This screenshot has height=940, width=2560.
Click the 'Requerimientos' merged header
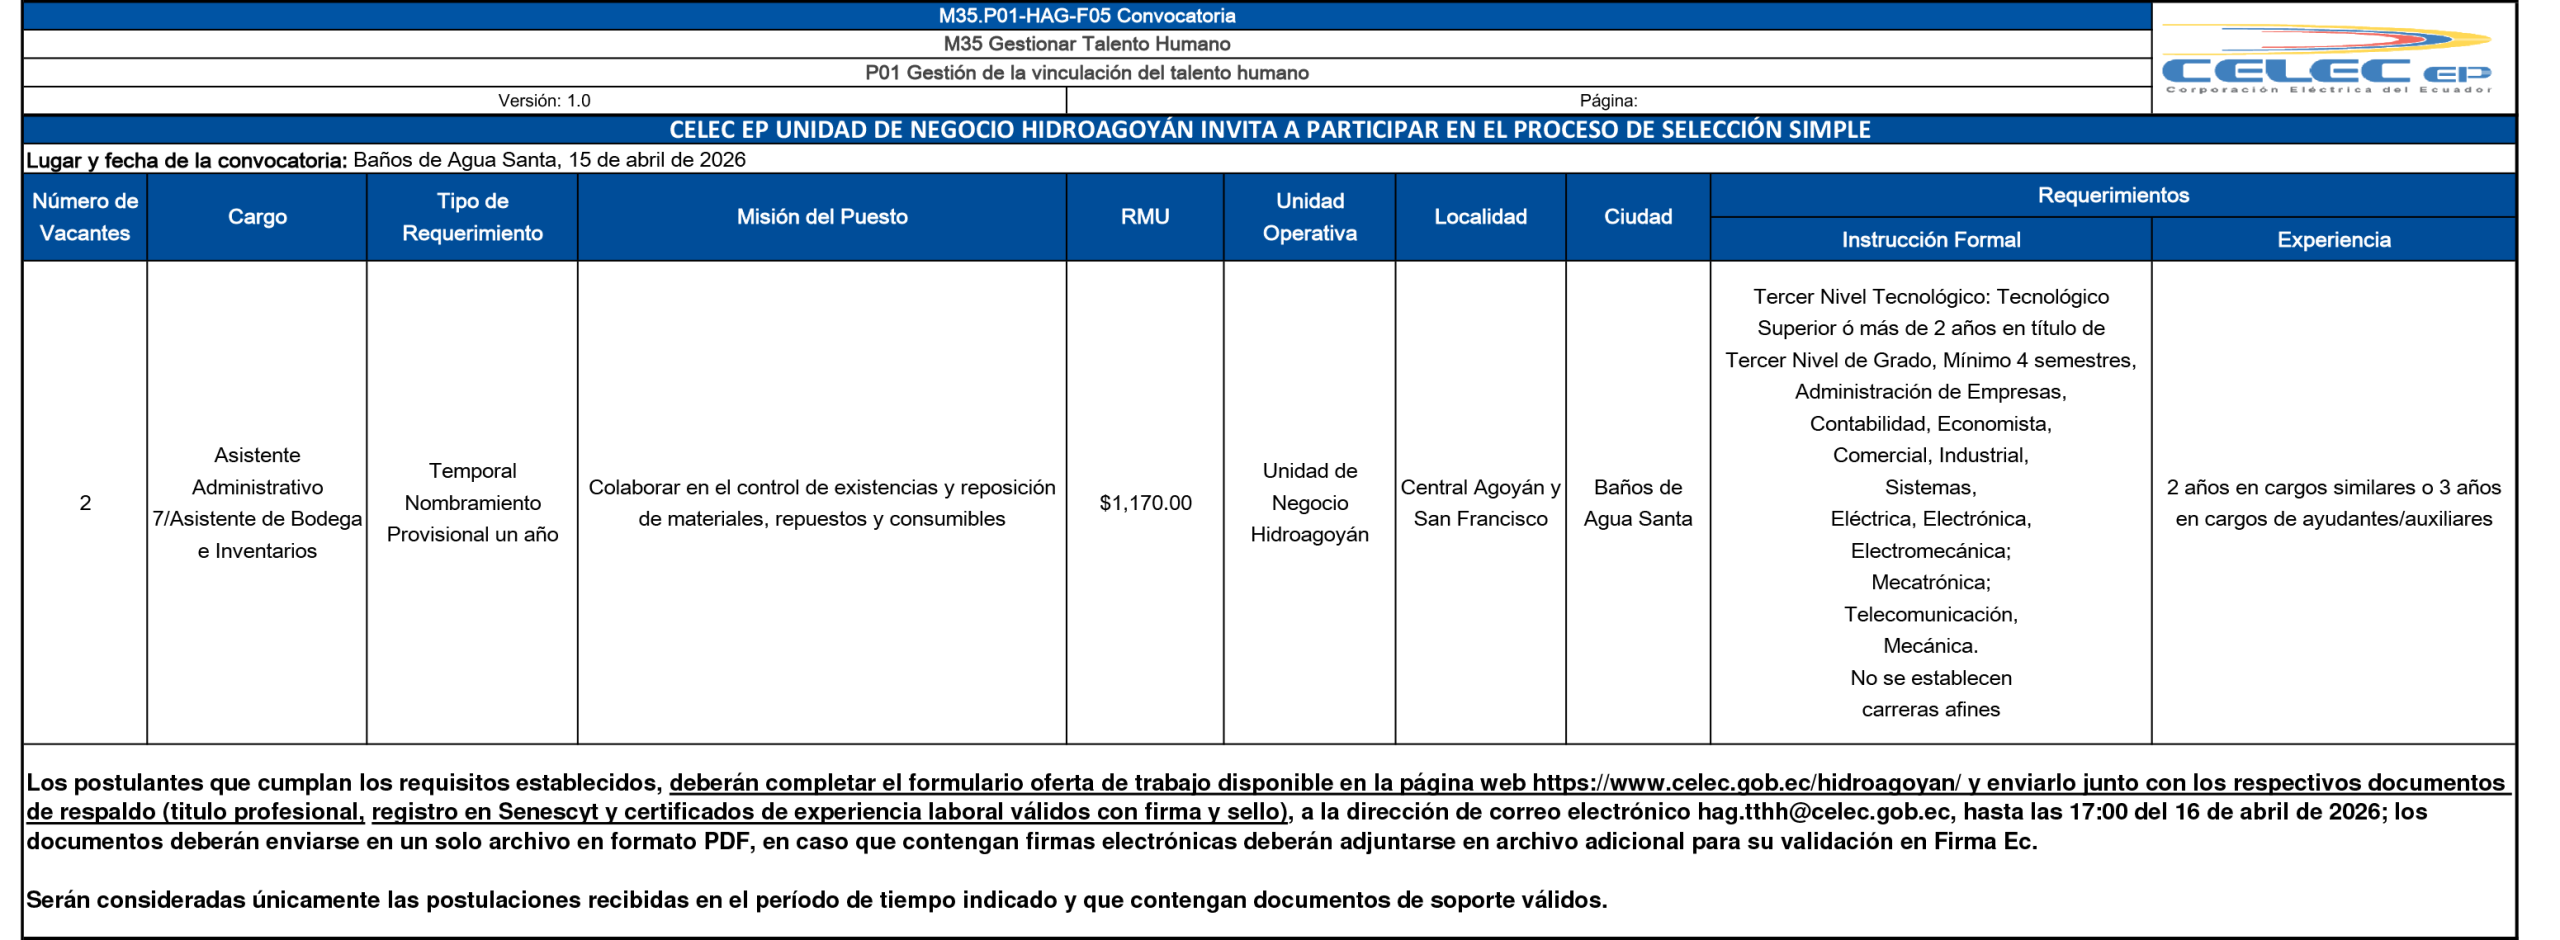[x=2112, y=195]
